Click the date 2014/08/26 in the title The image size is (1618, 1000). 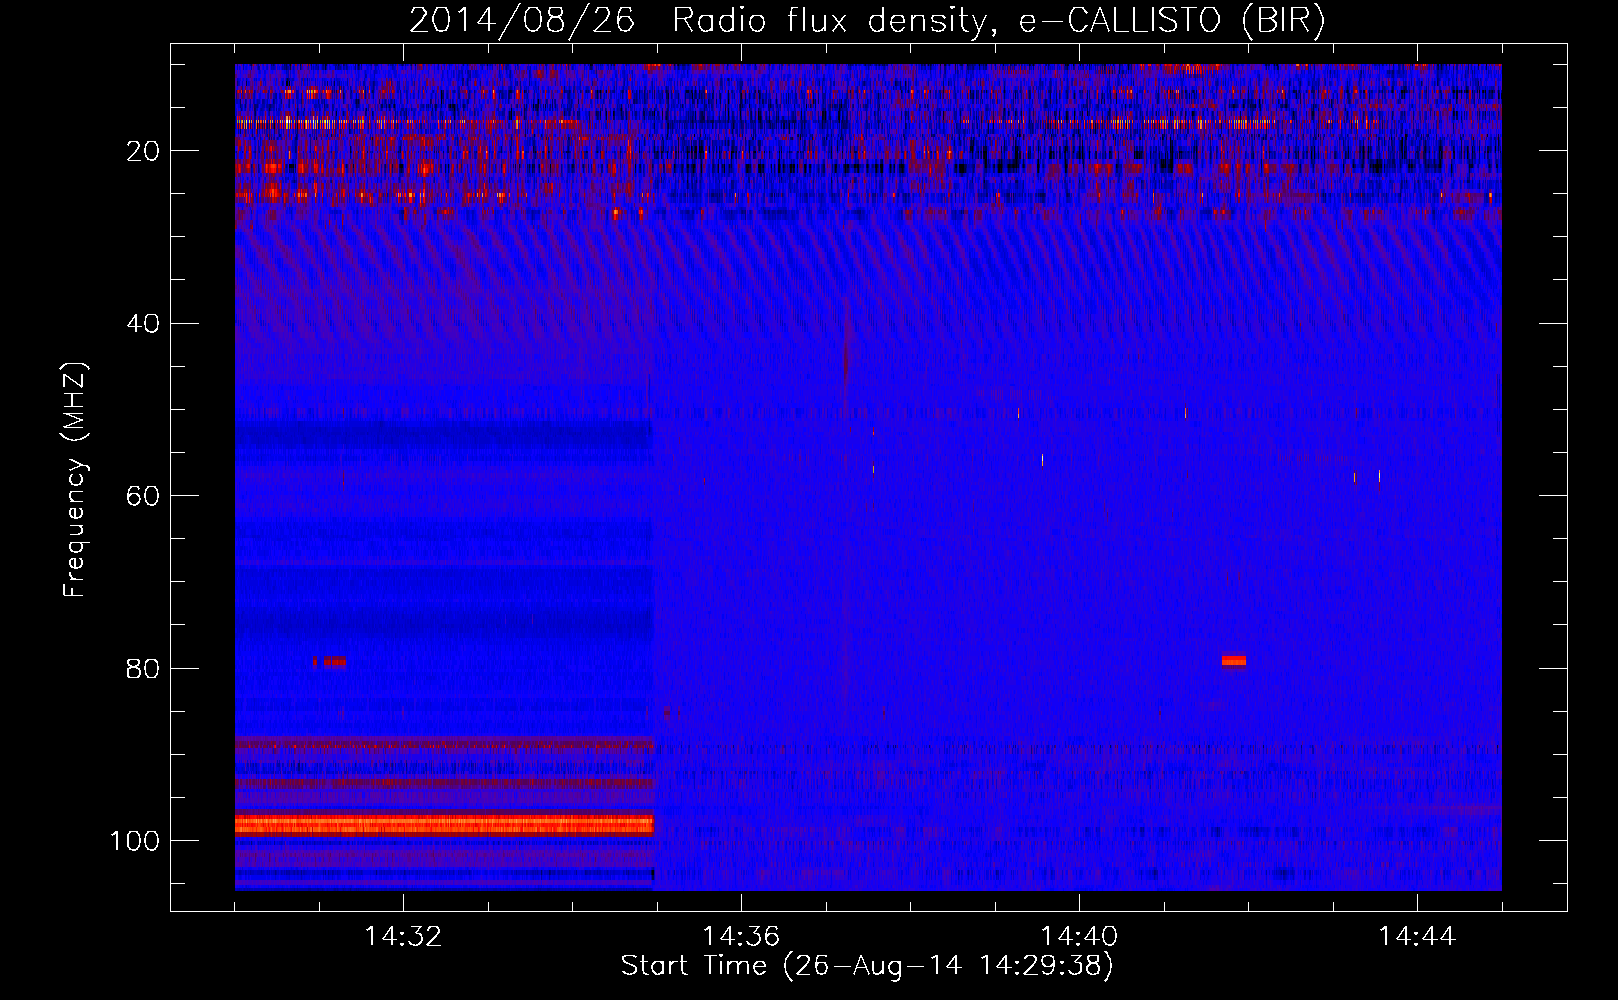pos(521,21)
